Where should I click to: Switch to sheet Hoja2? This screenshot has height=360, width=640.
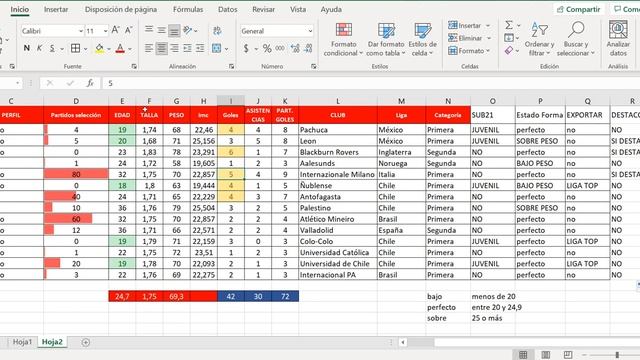point(52,342)
